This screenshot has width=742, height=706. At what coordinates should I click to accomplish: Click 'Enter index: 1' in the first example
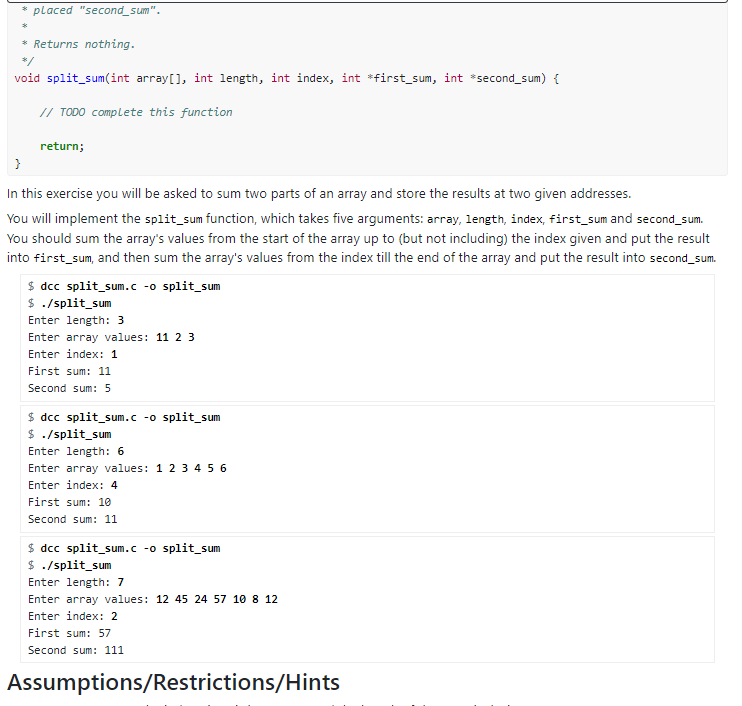point(72,354)
